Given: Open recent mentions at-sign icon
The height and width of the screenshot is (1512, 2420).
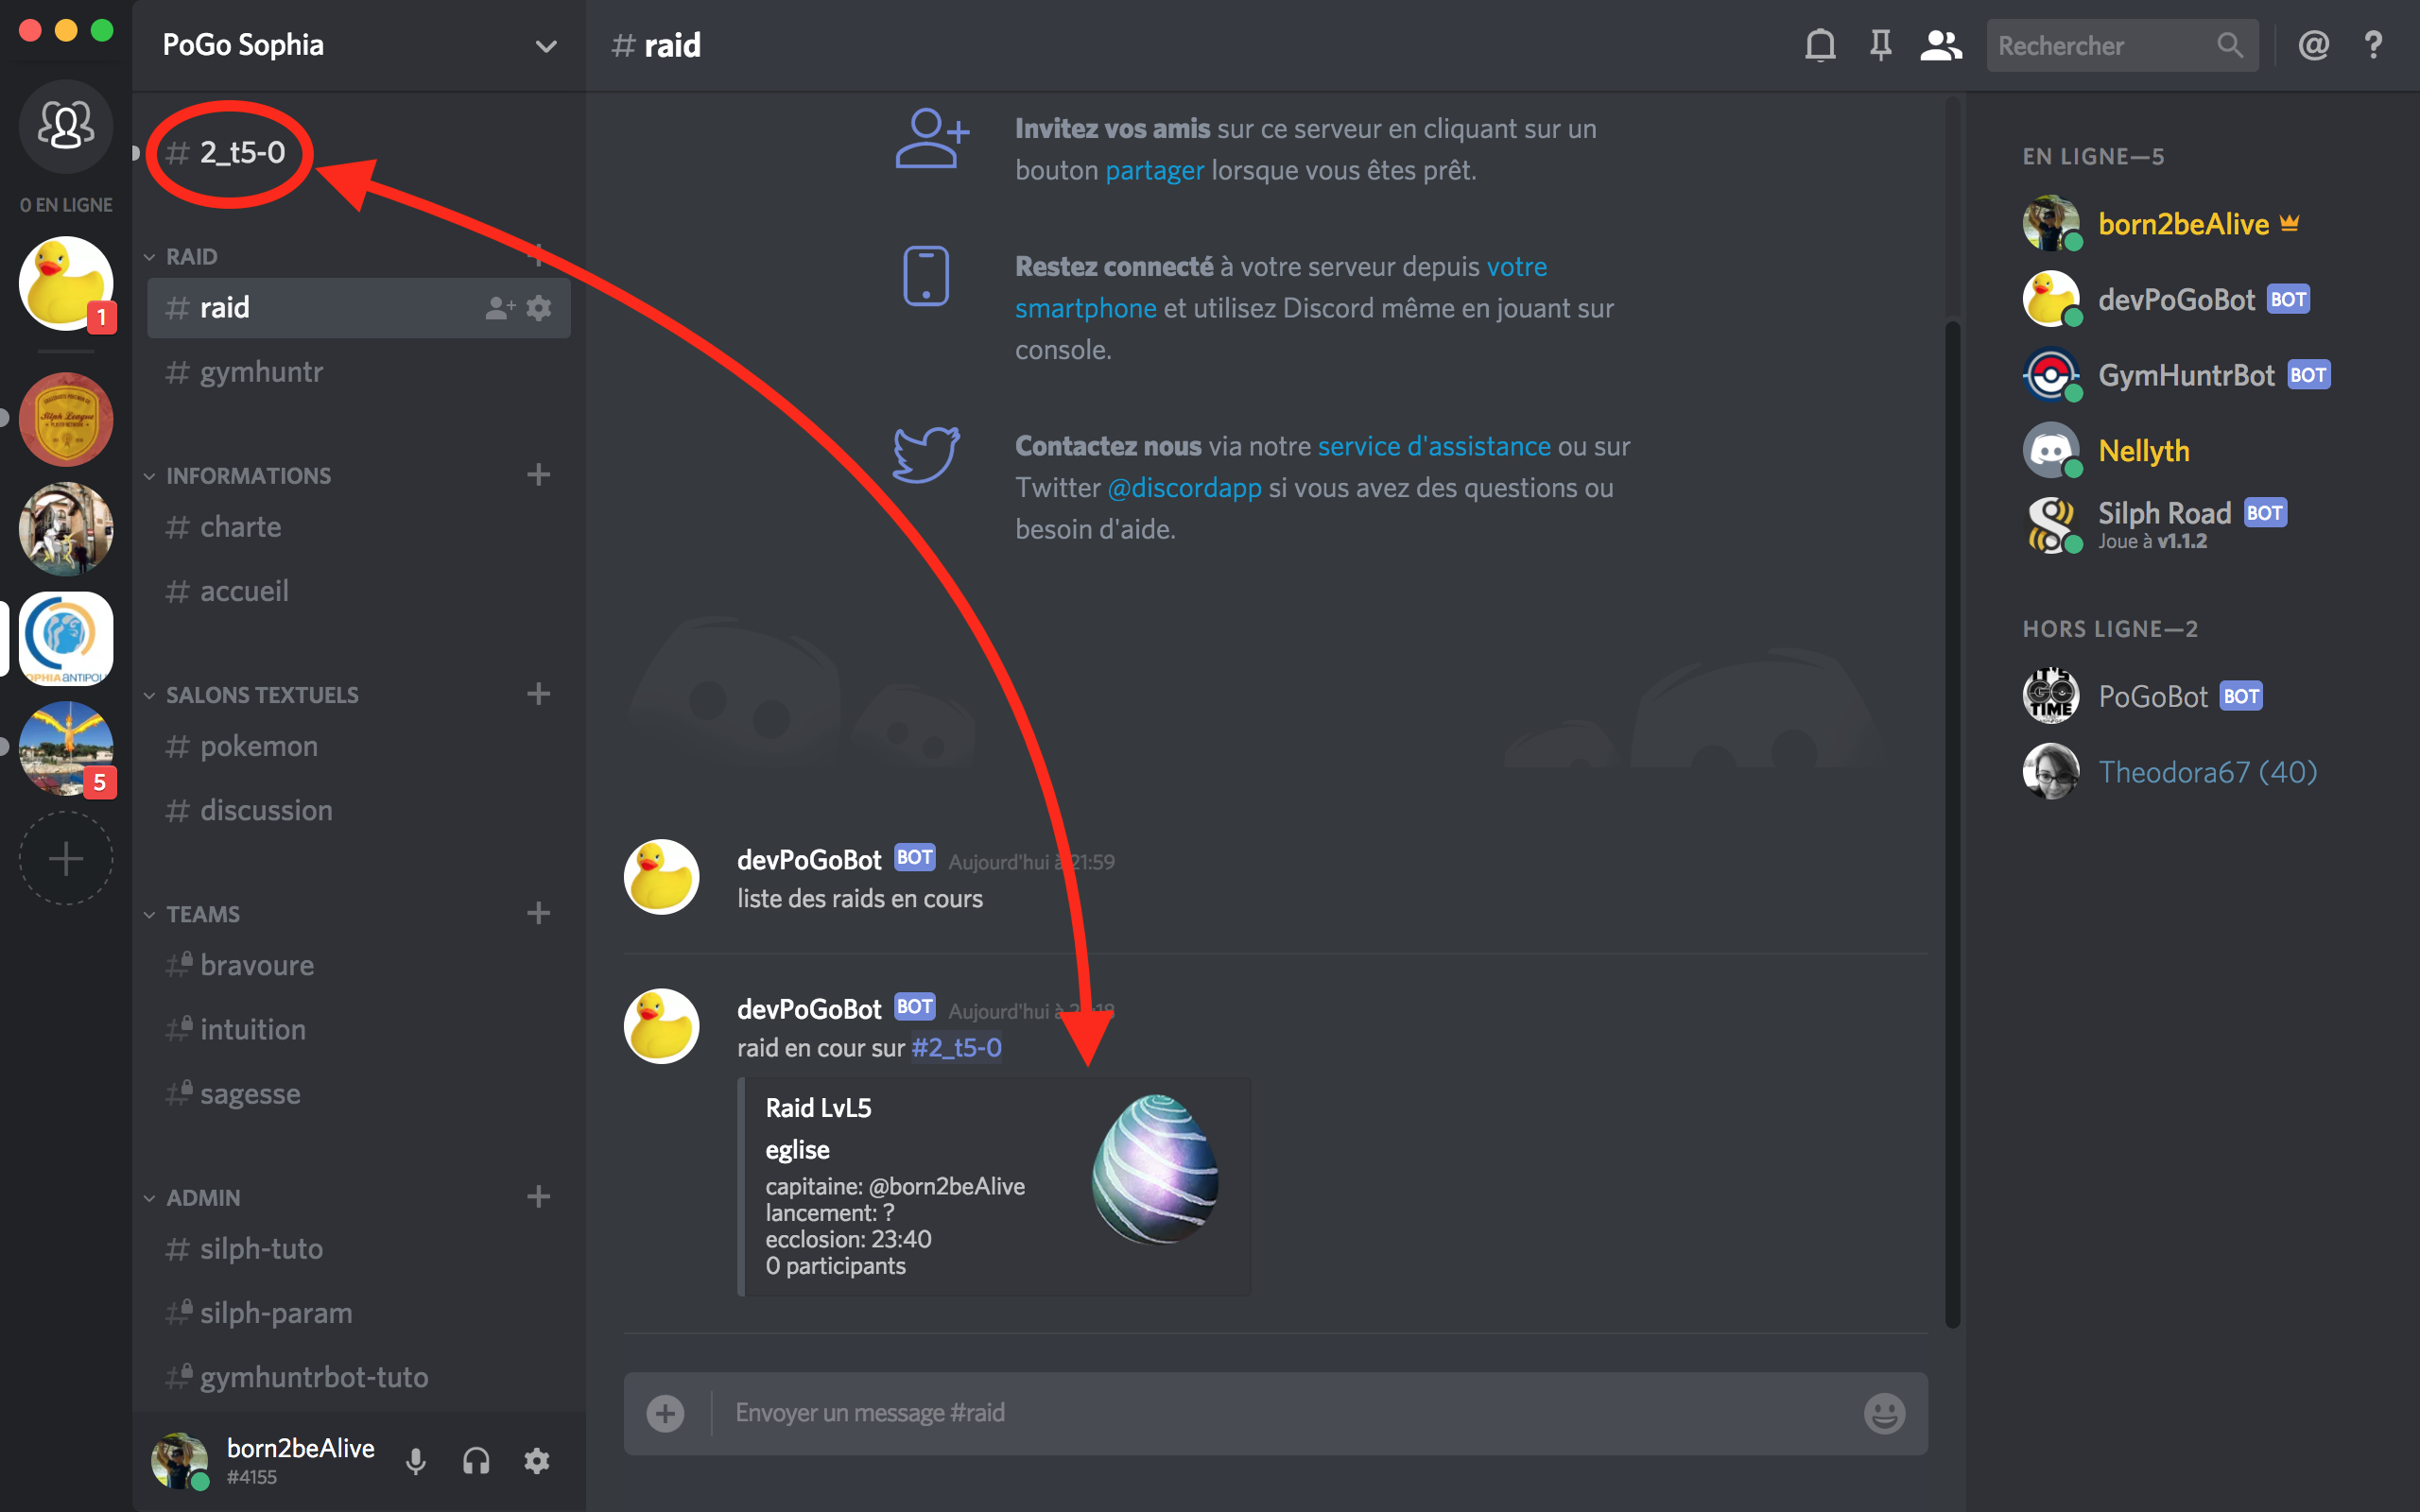Looking at the screenshot, I should (x=2313, y=45).
